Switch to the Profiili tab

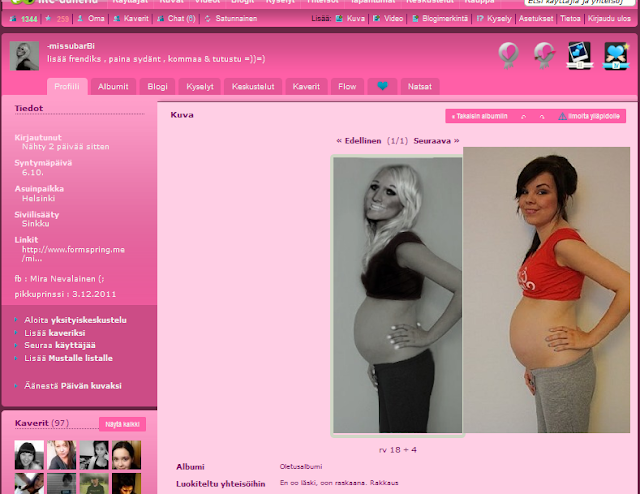click(x=67, y=87)
